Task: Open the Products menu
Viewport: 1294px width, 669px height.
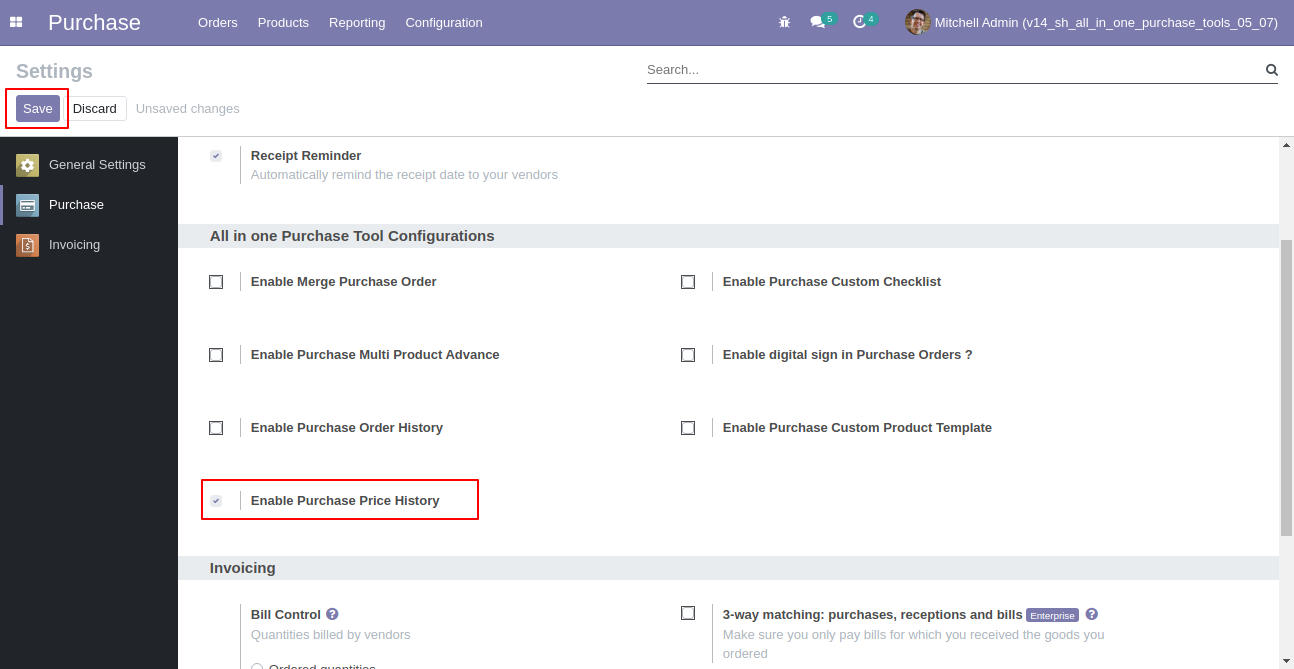Action: point(283,22)
